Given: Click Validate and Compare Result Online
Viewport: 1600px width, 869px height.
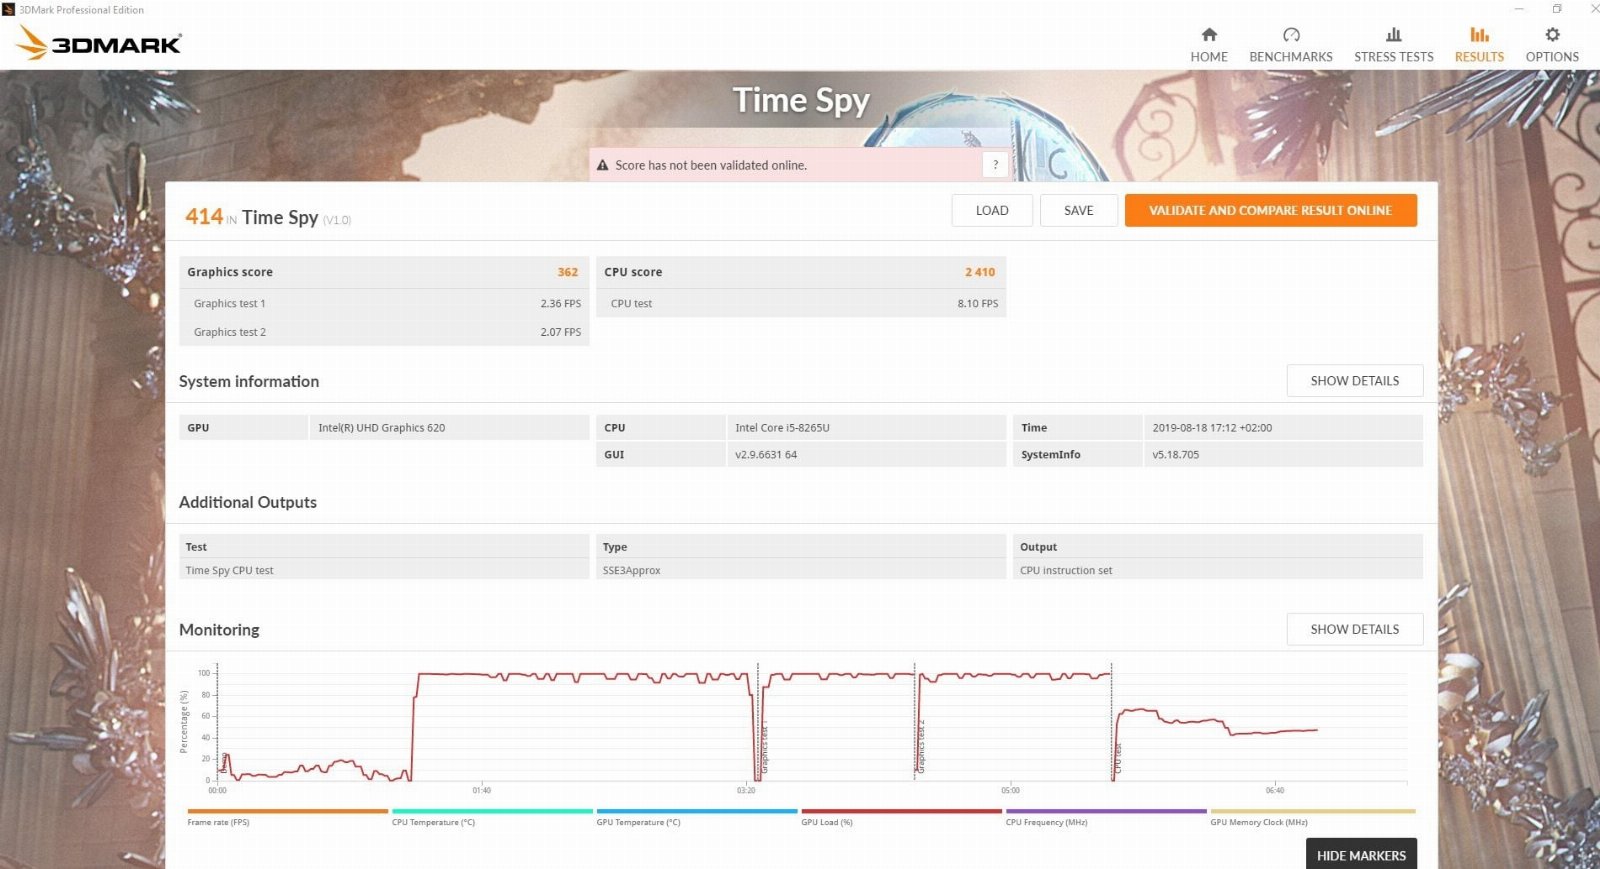Looking at the screenshot, I should (x=1270, y=210).
